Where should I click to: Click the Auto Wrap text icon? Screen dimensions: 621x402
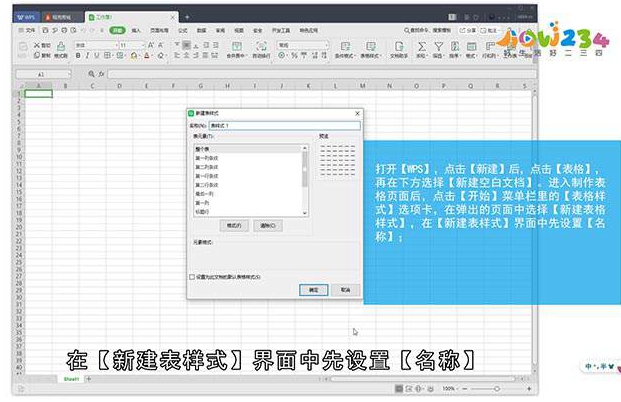(x=261, y=46)
